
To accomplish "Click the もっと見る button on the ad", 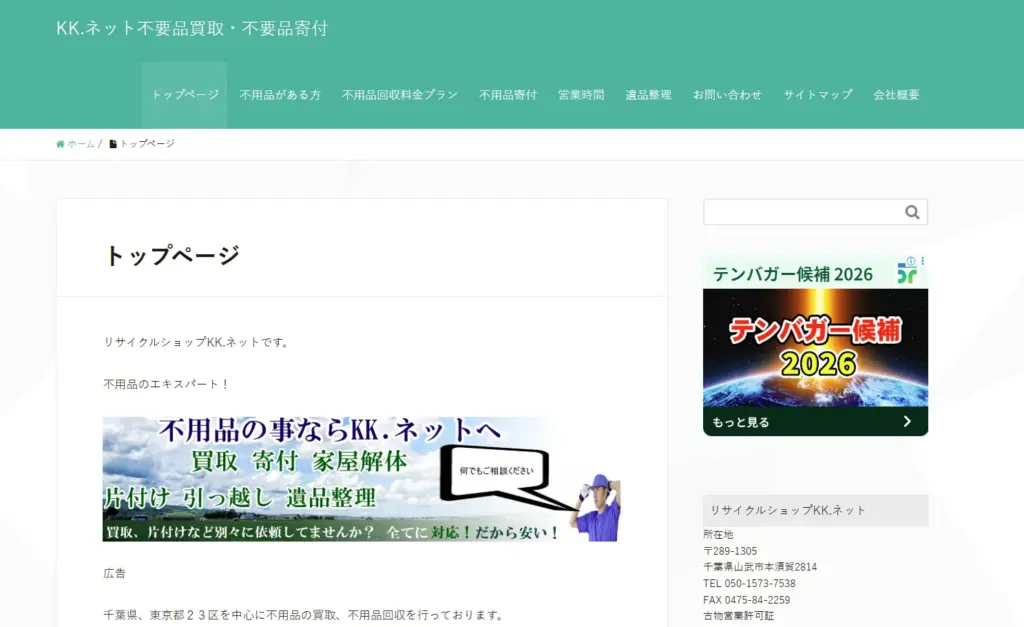I will [741, 422].
